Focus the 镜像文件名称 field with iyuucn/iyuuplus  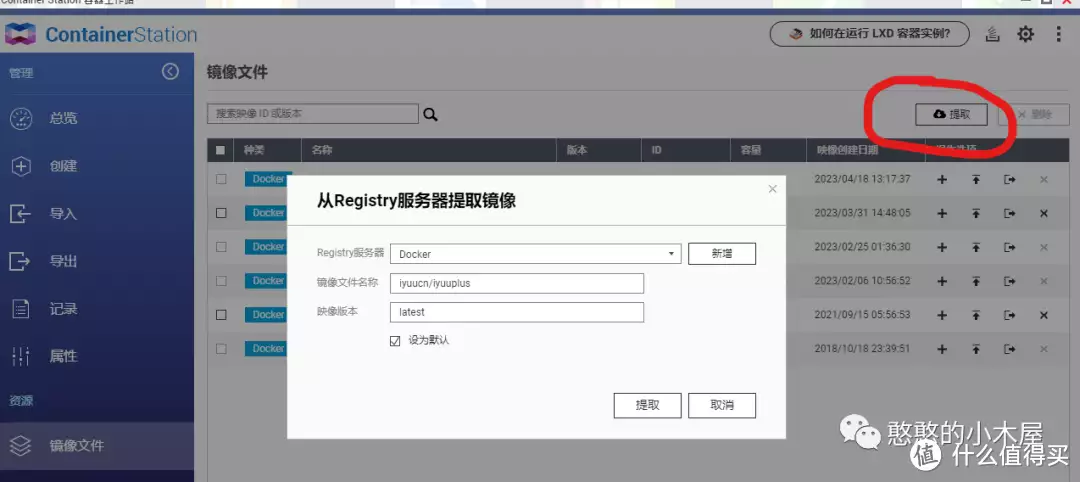[517, 283]
